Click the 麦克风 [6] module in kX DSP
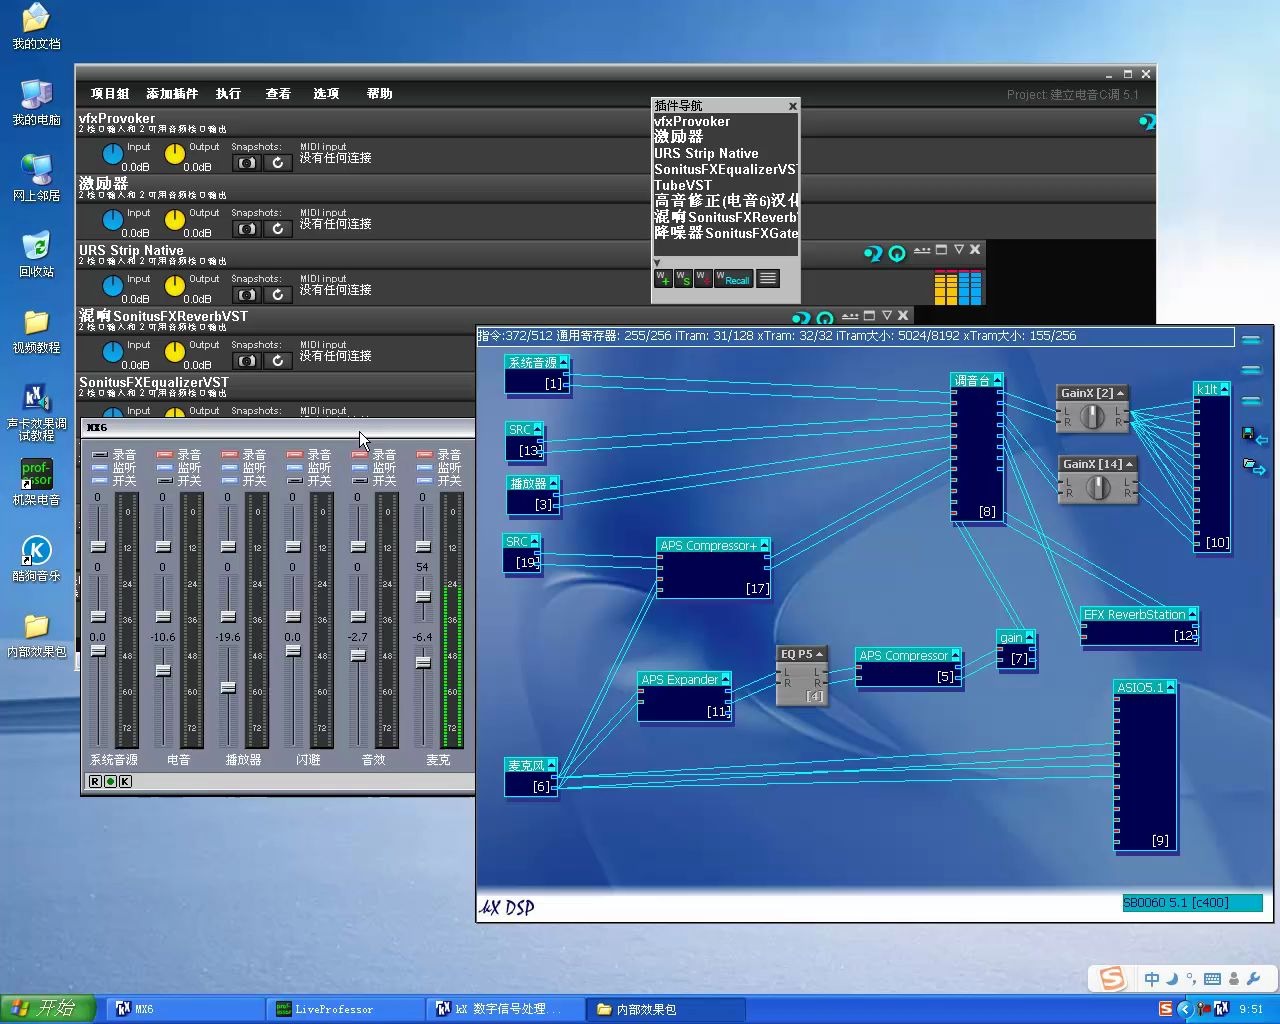1280x1024 pixels. (530, 777)
